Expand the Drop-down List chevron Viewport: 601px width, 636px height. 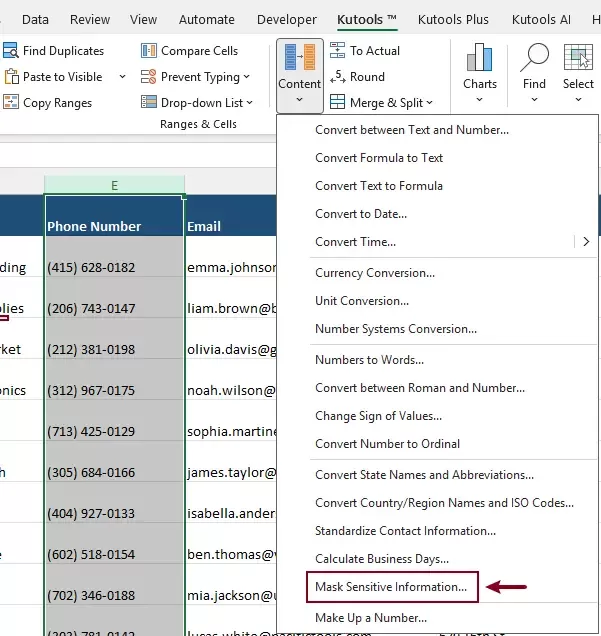(249, 103)
